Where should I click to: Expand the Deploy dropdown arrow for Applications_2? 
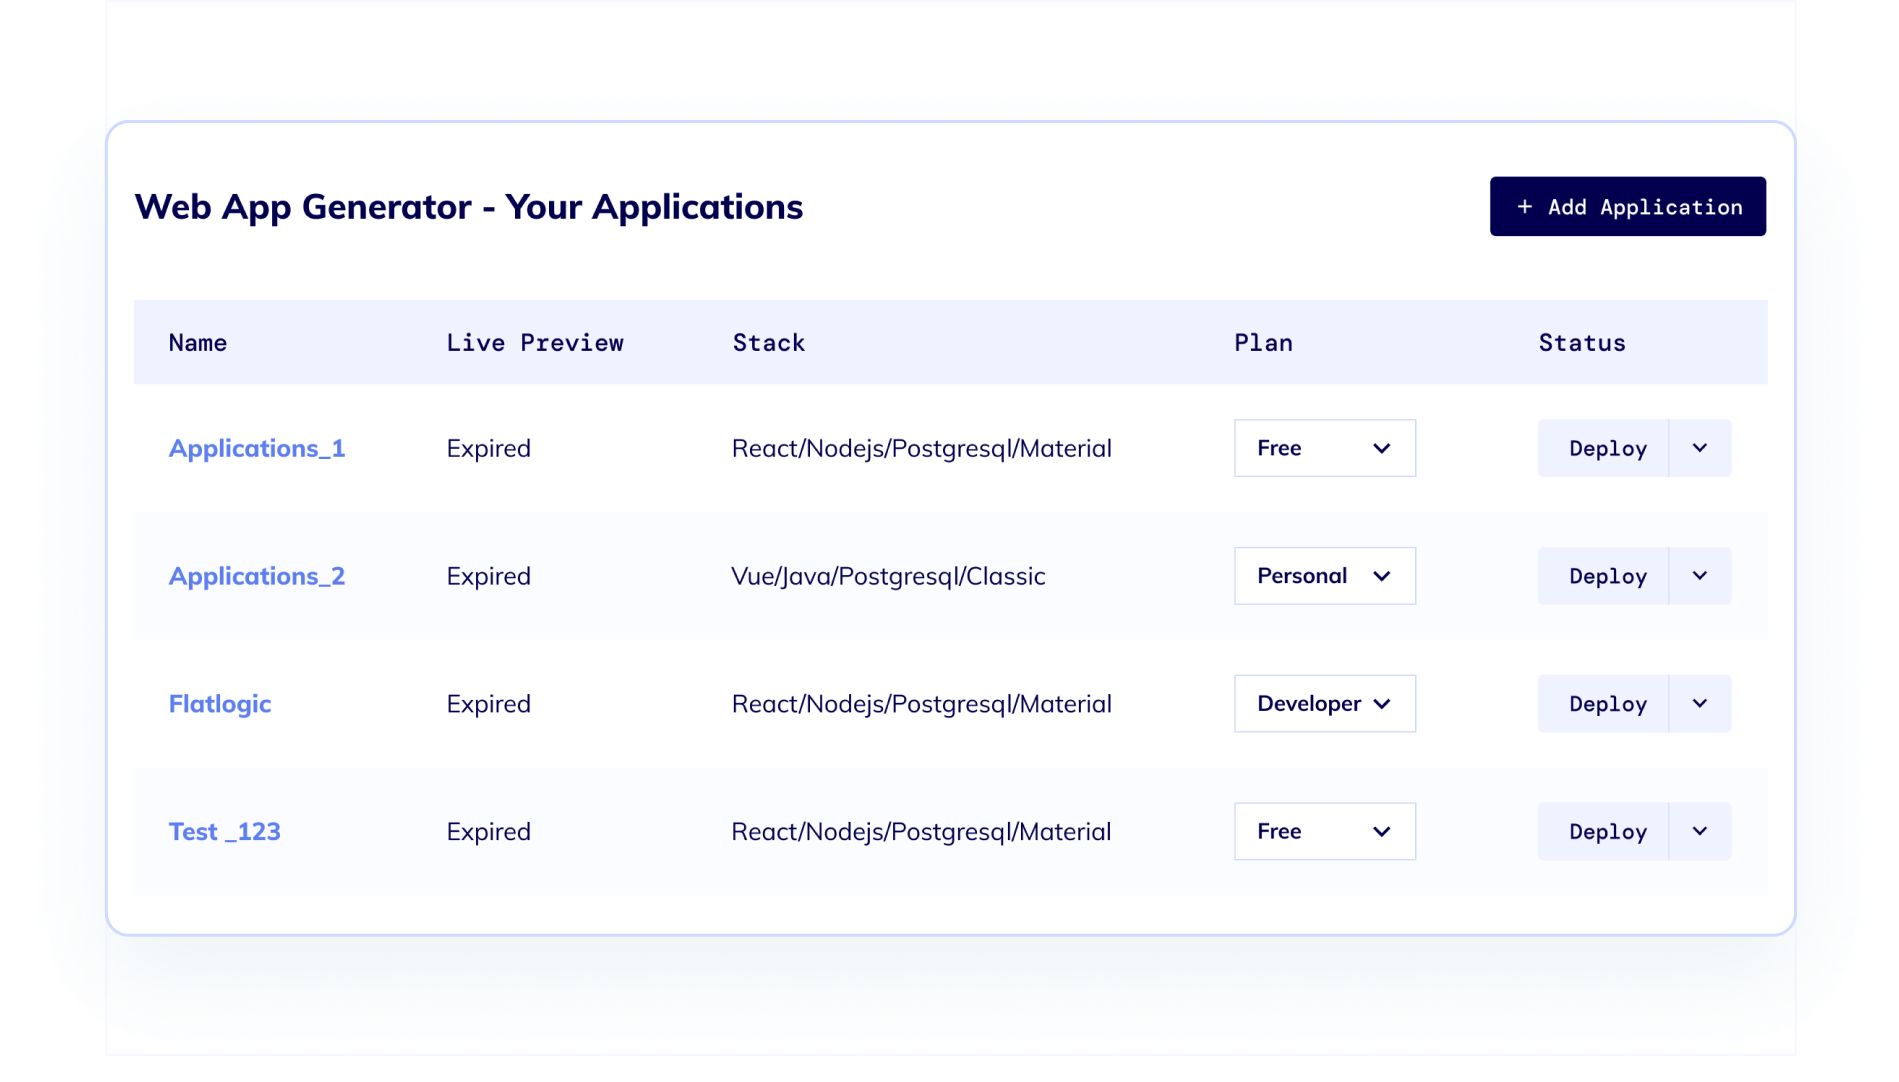pos(1698,576)
